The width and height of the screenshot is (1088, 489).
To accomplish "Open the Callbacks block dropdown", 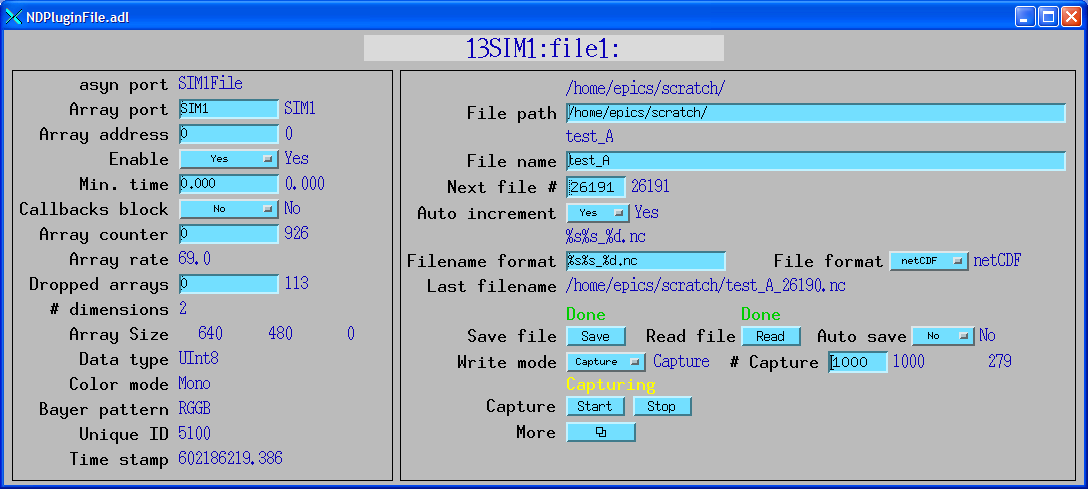I will (228, 209).
